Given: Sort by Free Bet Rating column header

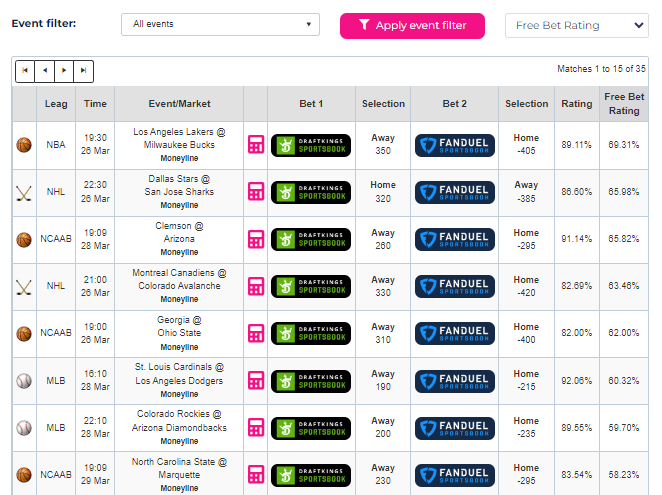Looking at the screenshot, I should (x=624, y=104).
